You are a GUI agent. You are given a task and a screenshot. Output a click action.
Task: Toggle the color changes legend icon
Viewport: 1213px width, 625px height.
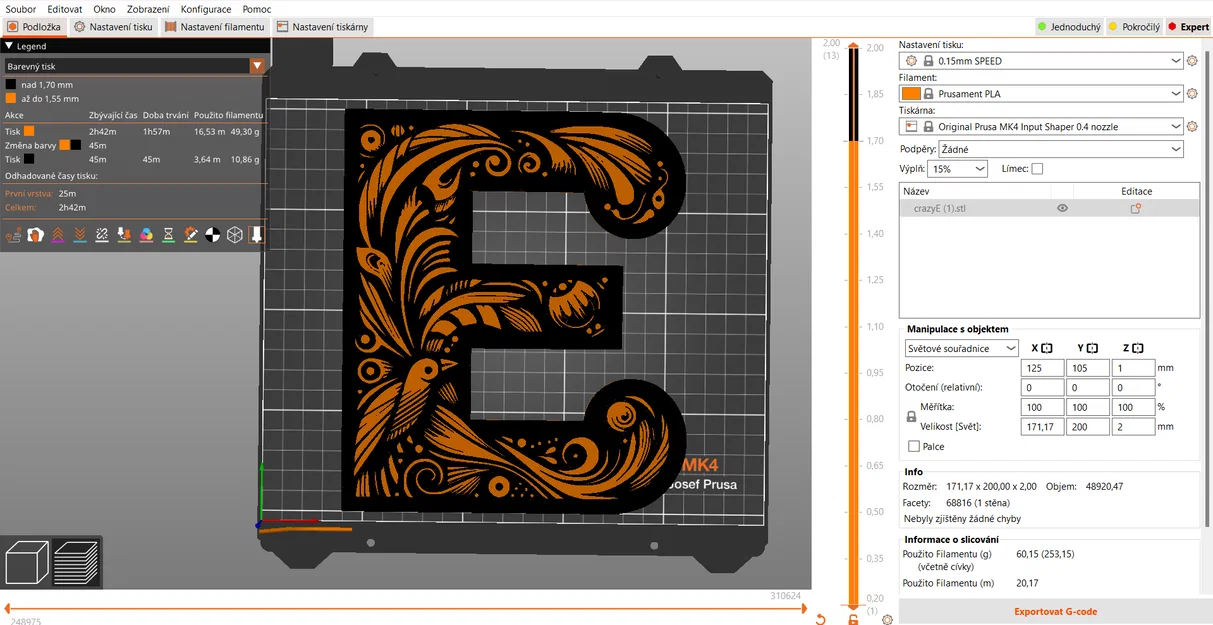(x=146, y=235)
